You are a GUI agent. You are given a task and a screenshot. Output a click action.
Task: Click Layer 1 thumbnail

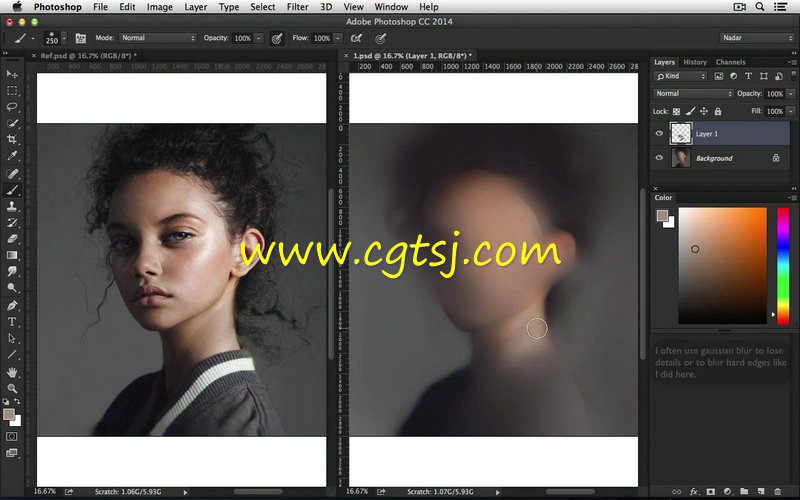click(681, 134)
